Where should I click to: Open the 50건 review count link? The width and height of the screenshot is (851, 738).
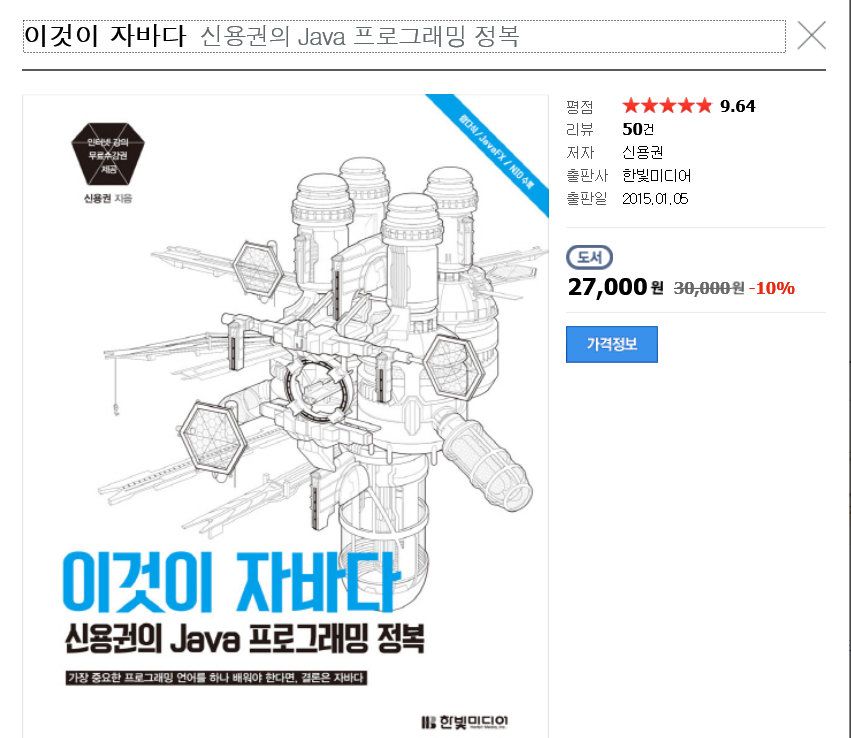pyautogui.click(x=638, y=129)
